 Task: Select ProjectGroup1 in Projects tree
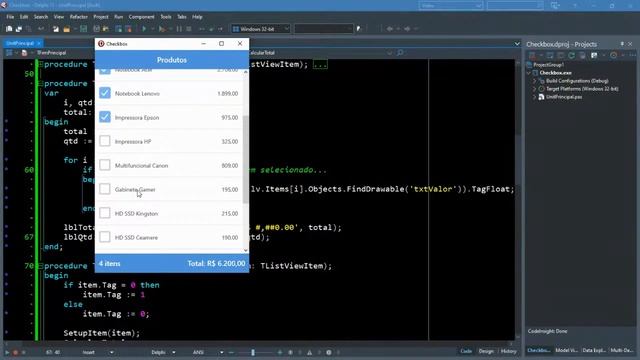click(549, 65)
